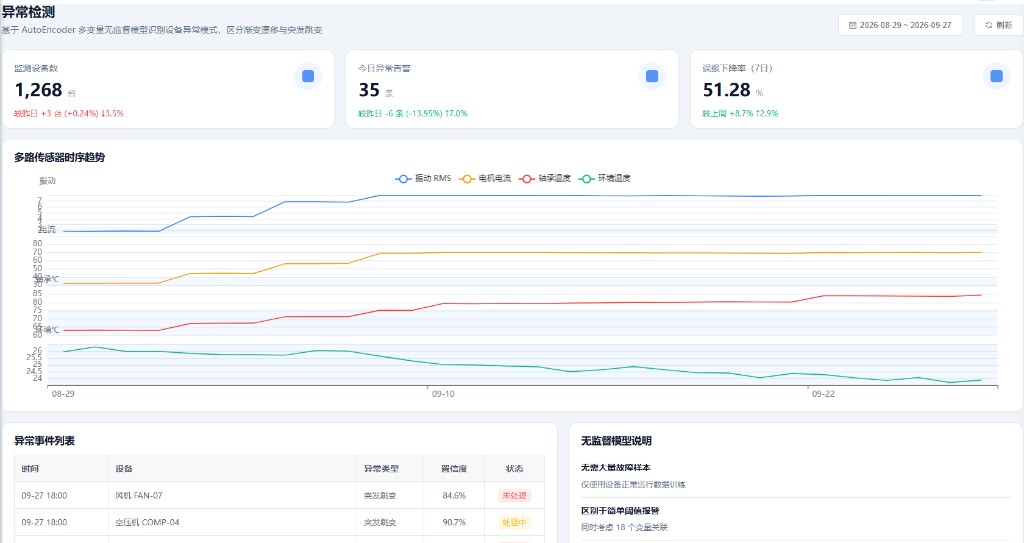Click the 多路传感器时序趋势 chart title
This screenshot has height=543, width=1024.
click(59, 157)
